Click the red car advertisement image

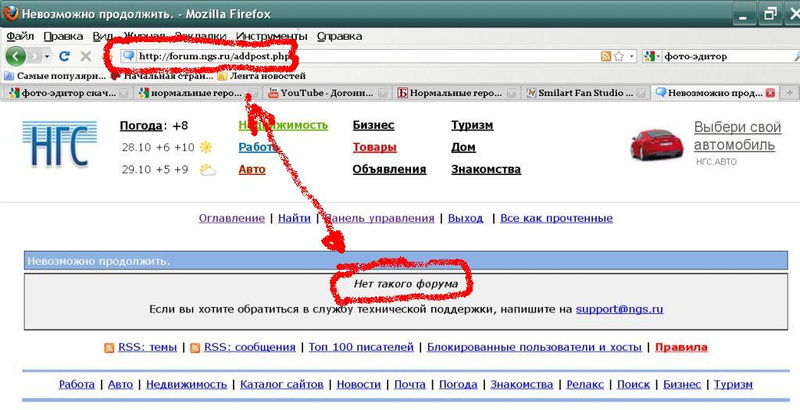coord(657,144)
